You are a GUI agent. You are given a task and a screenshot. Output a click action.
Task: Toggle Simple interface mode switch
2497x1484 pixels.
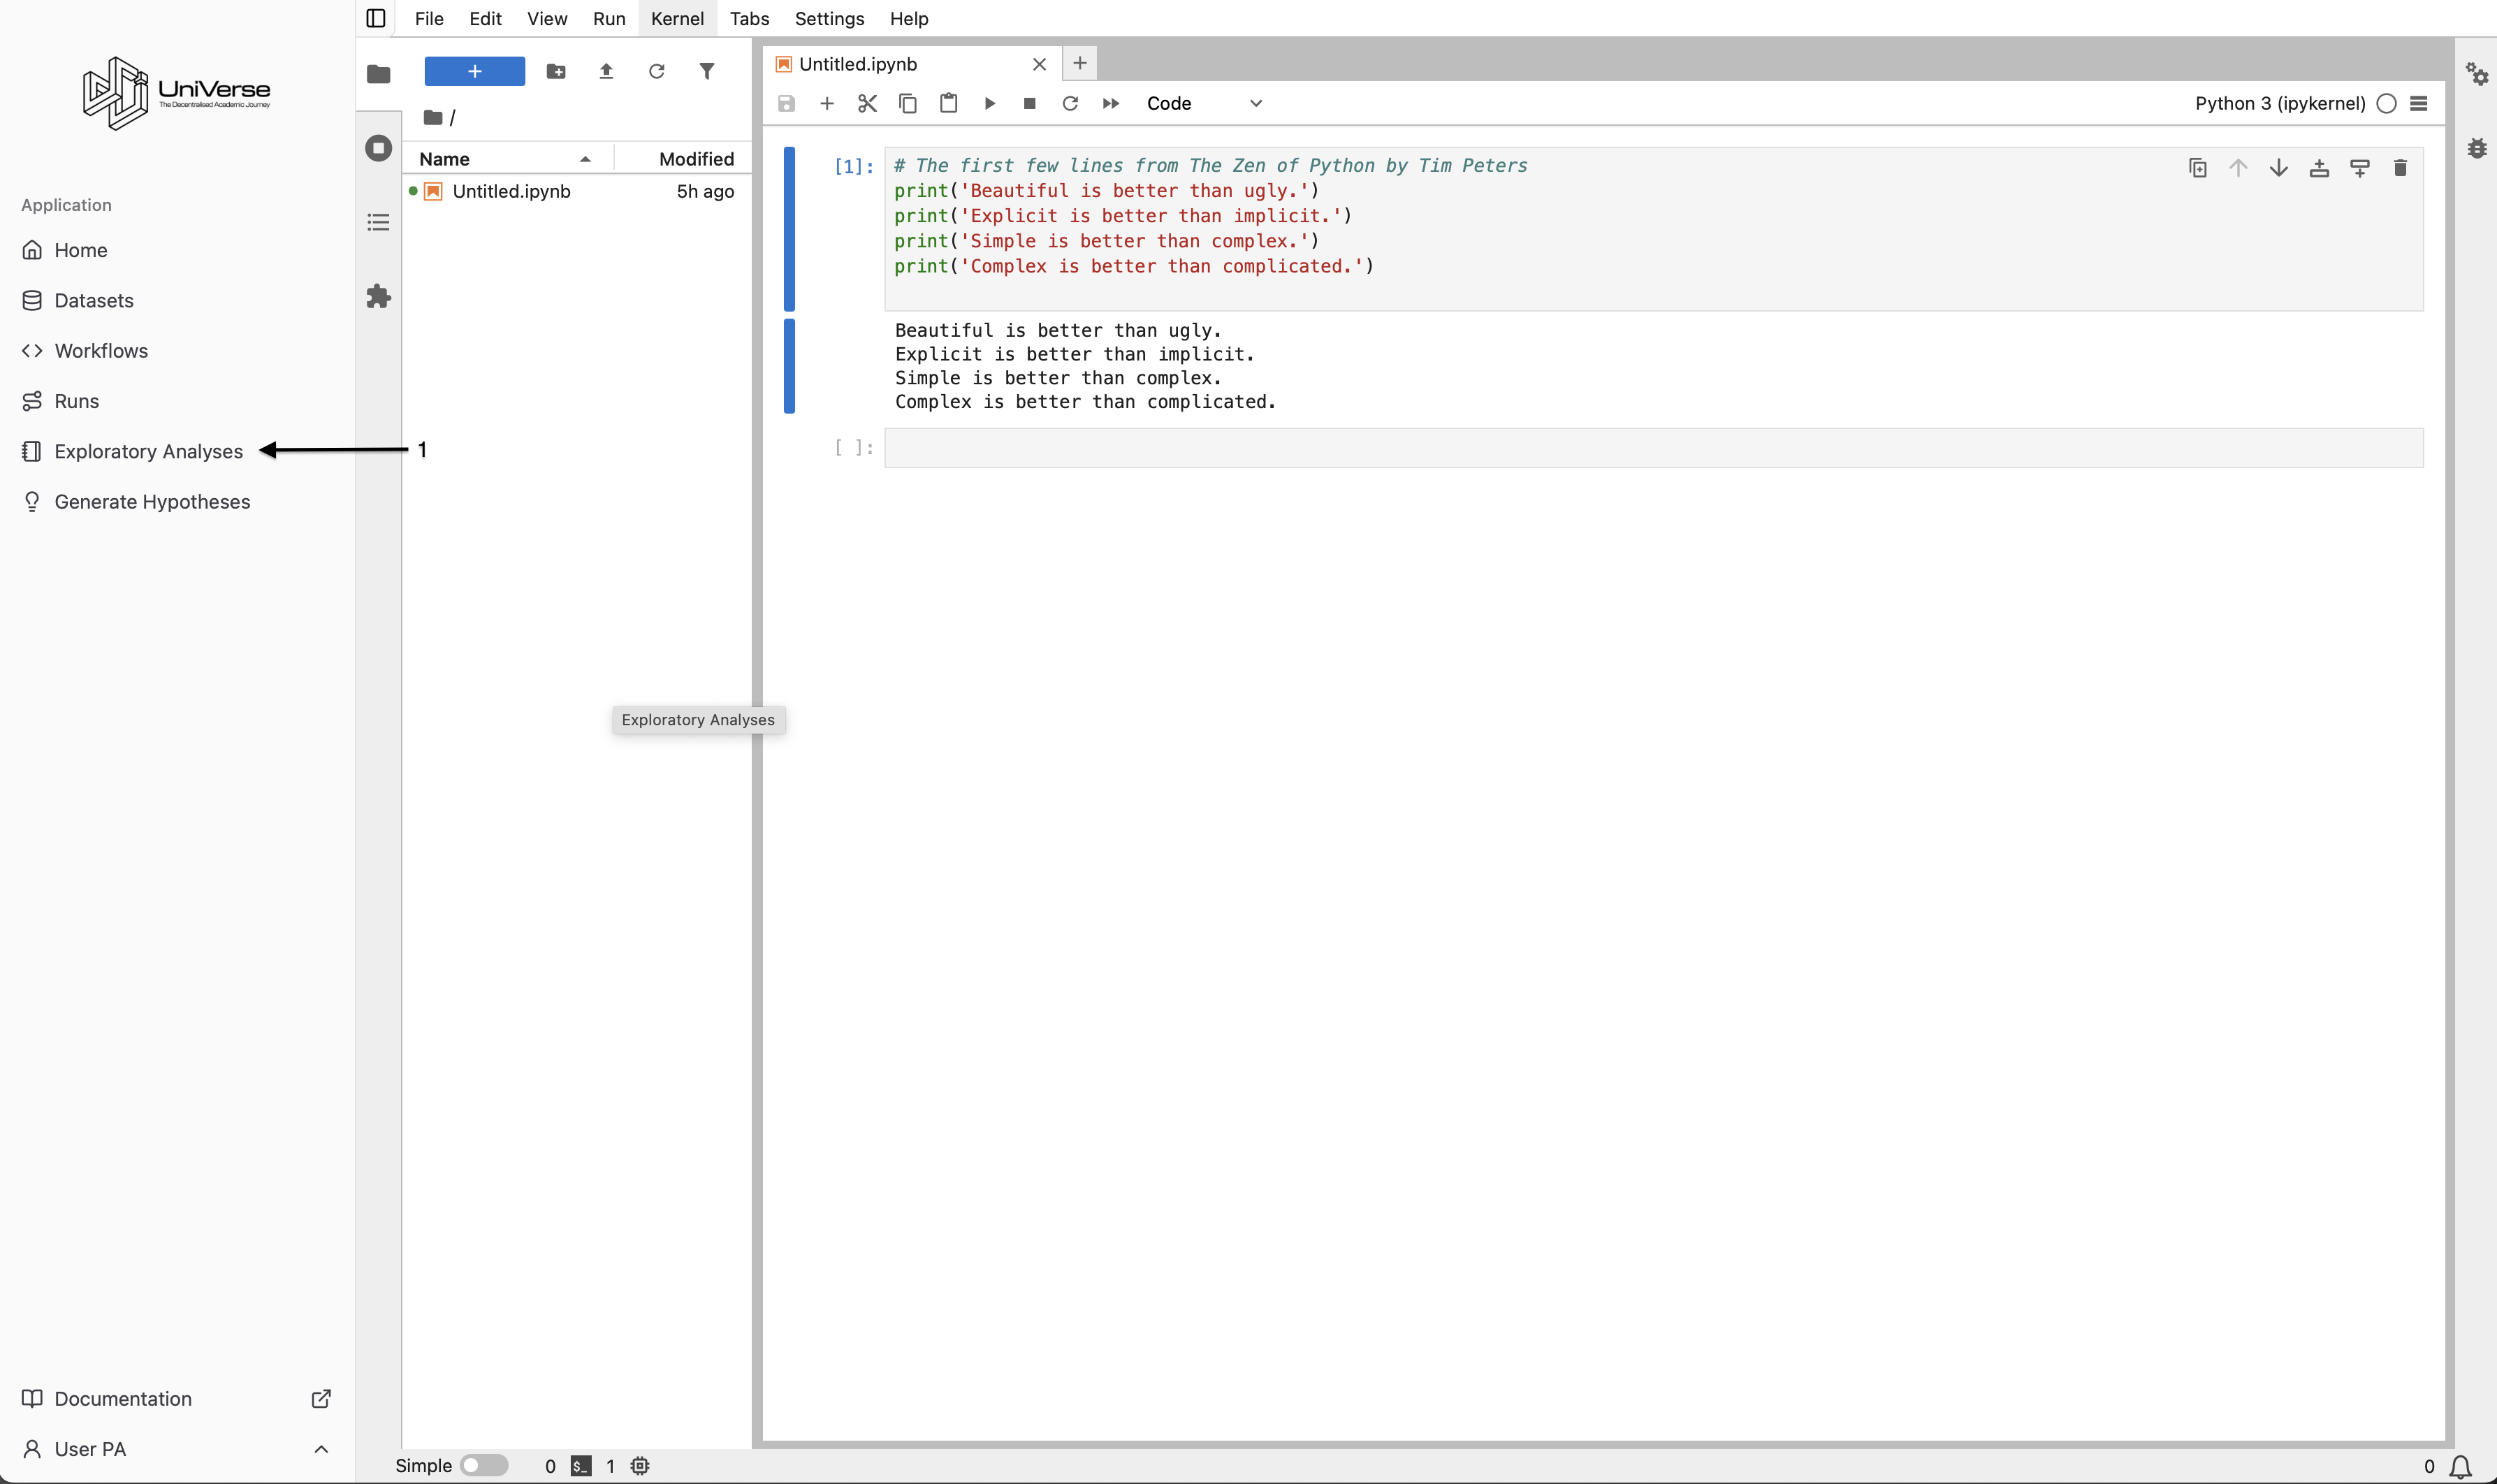click(x=484, y=1465)
